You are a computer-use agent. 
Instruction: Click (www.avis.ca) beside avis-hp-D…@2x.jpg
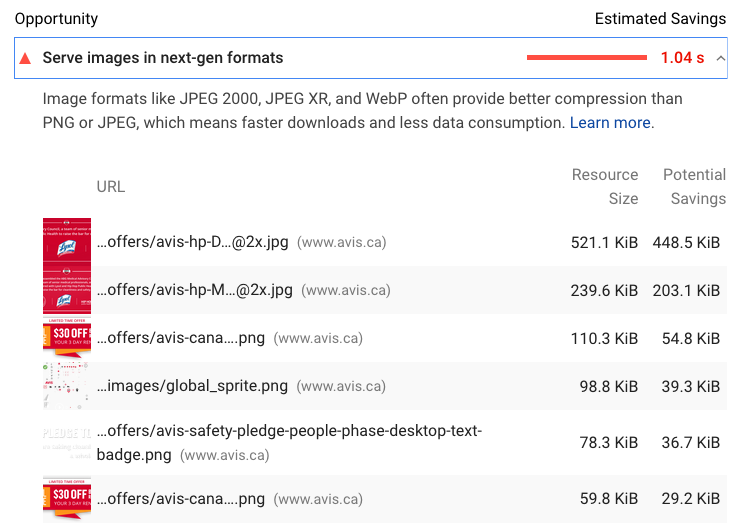[x=342, y=243]
